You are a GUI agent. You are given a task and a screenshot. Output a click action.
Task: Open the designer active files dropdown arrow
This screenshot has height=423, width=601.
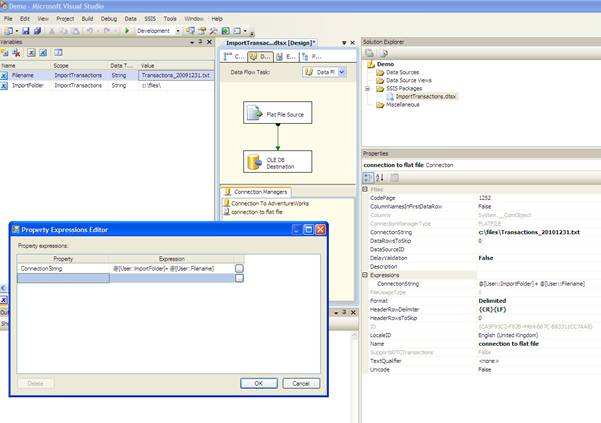pos(344,43)
